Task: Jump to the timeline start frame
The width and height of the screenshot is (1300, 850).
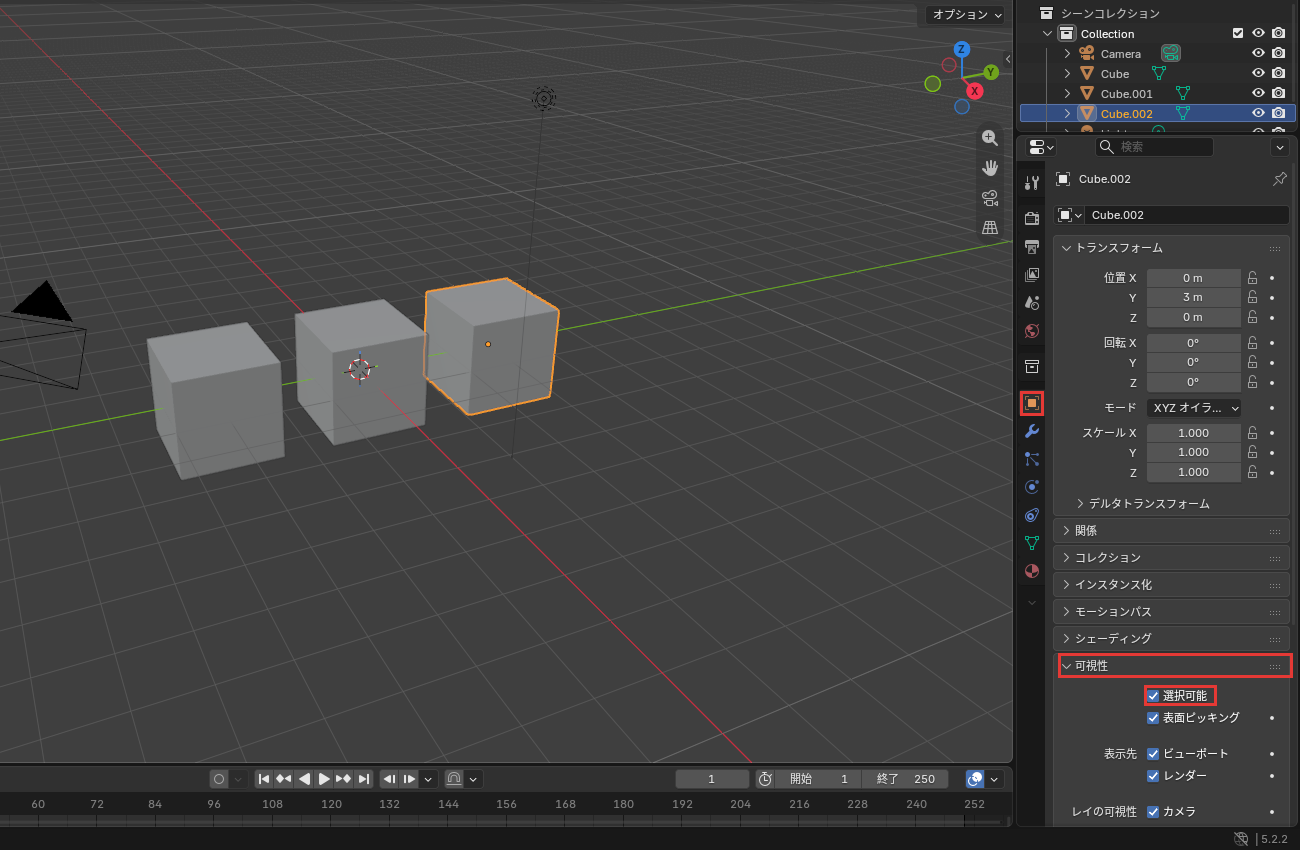Action: 264,779
